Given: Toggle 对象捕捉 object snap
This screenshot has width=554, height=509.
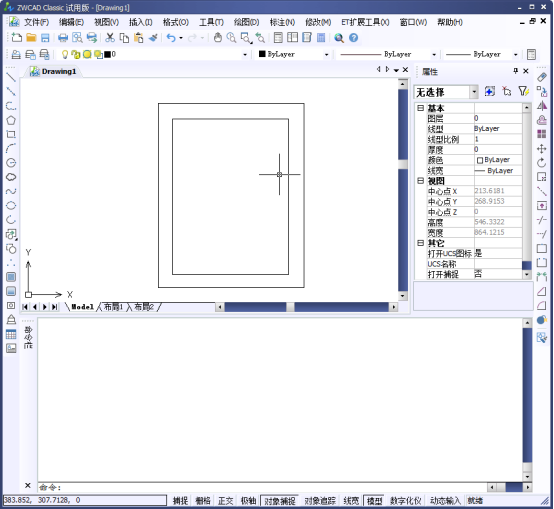Looking at the screenshot, I should 280,501.
